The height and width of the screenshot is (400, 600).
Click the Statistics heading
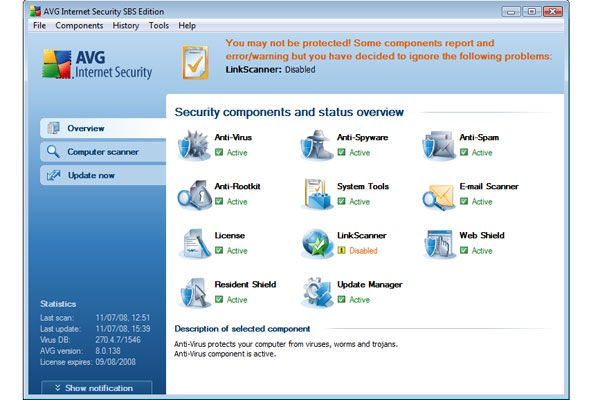point(58,304)
